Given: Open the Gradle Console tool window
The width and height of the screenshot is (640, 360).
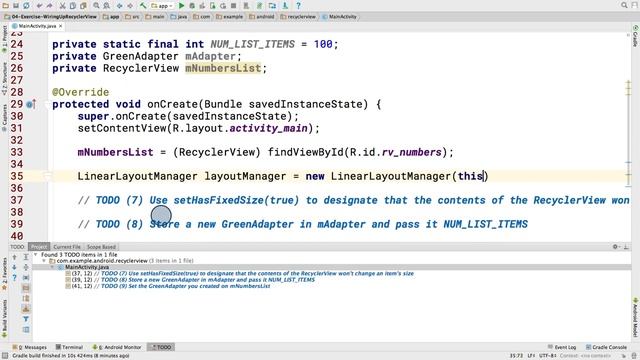Looking at the screenshot, I should click(607, 347).
